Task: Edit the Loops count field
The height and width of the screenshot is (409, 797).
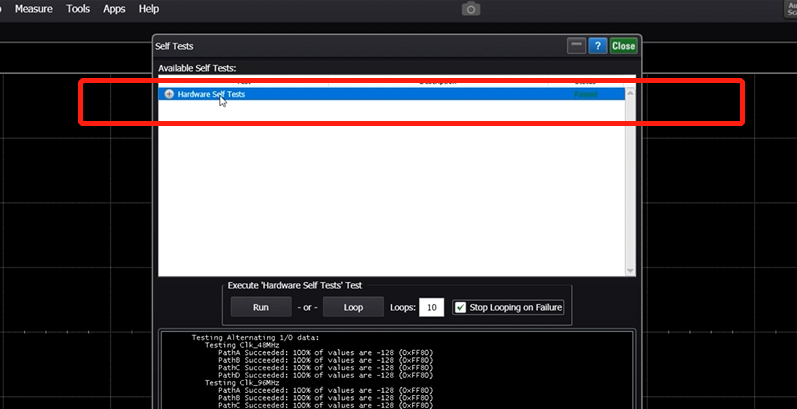Action: coord(432,307)
